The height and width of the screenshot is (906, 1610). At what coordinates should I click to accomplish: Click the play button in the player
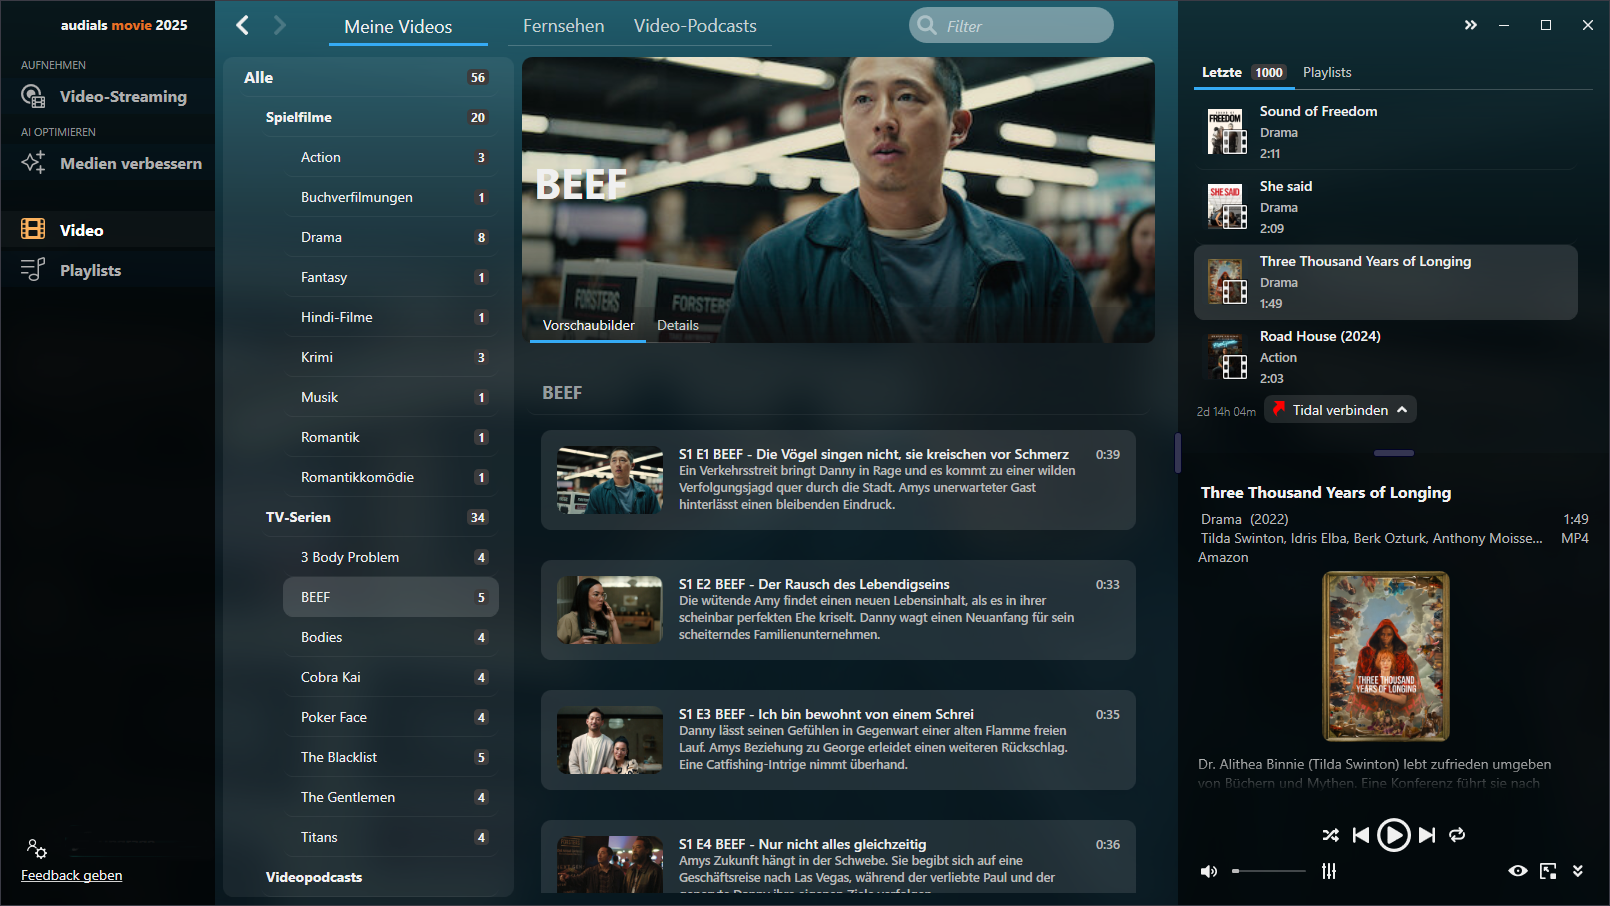(x=1393, y=835)
